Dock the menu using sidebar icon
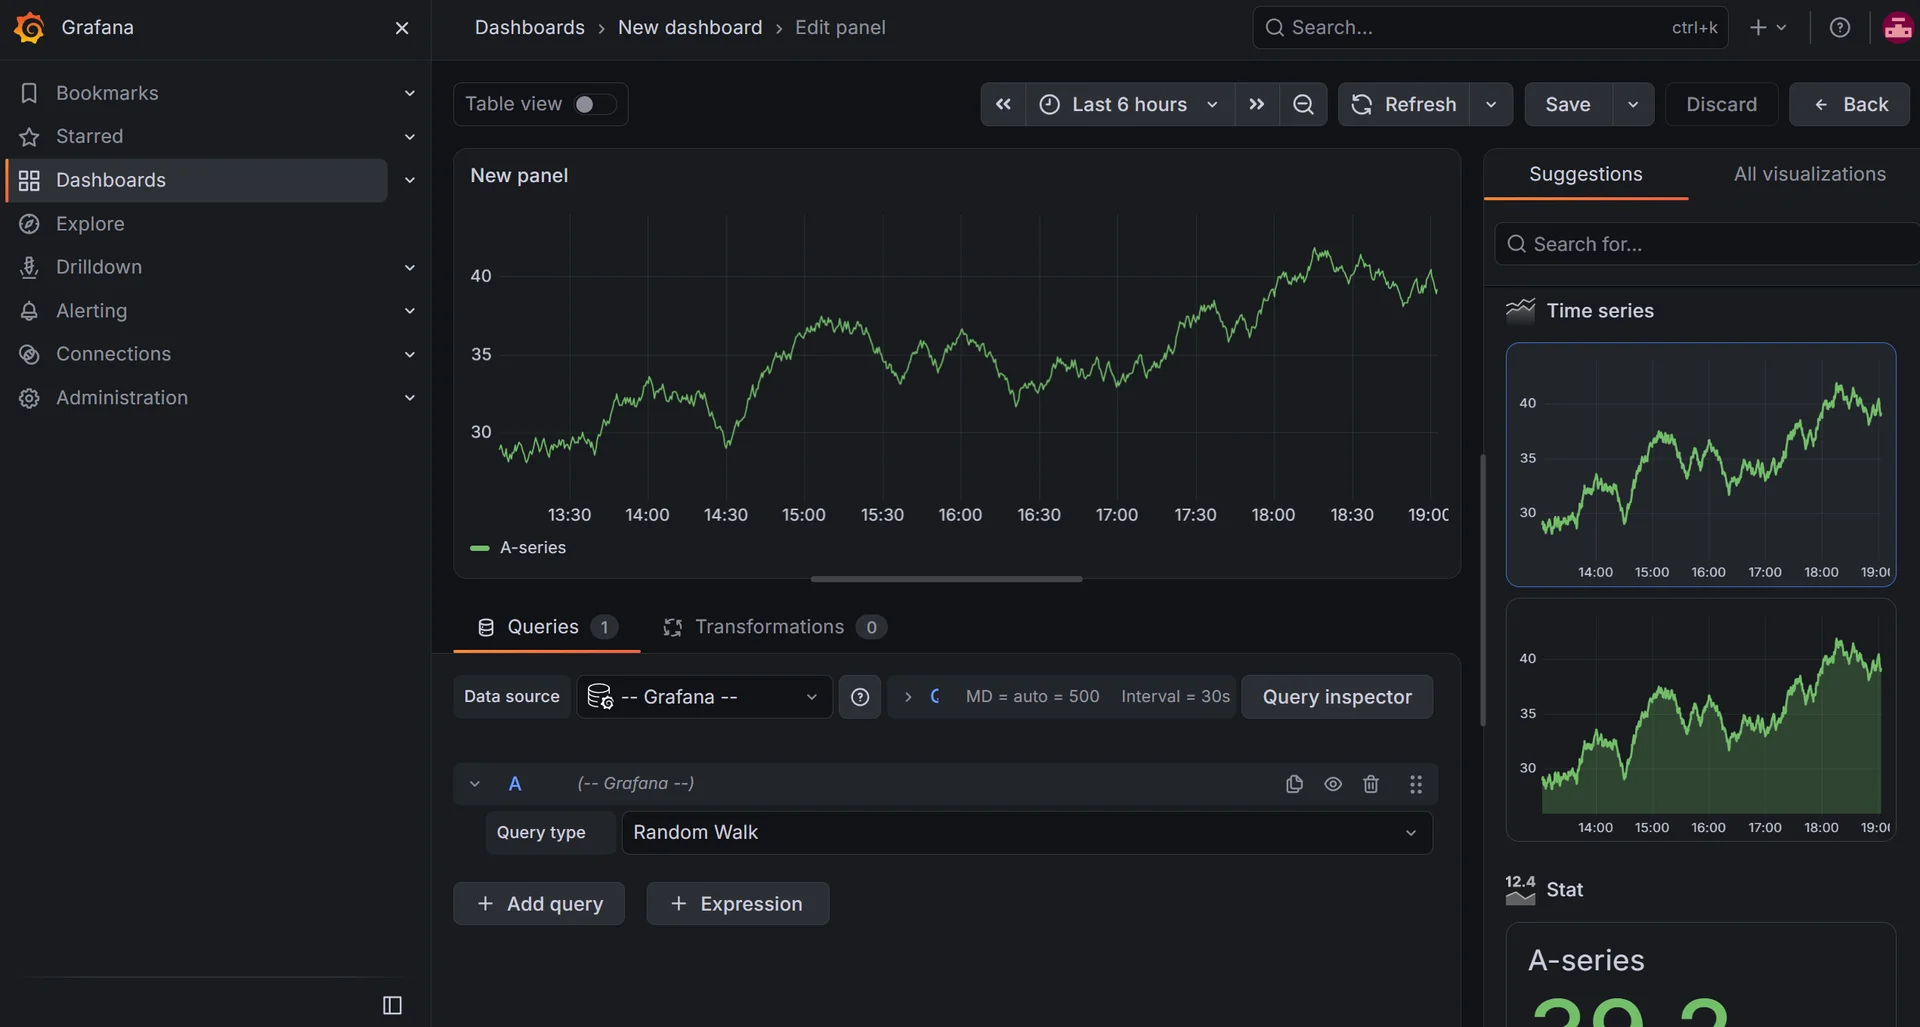This screenshot has width=1920, height=1027. point(392,1005)
